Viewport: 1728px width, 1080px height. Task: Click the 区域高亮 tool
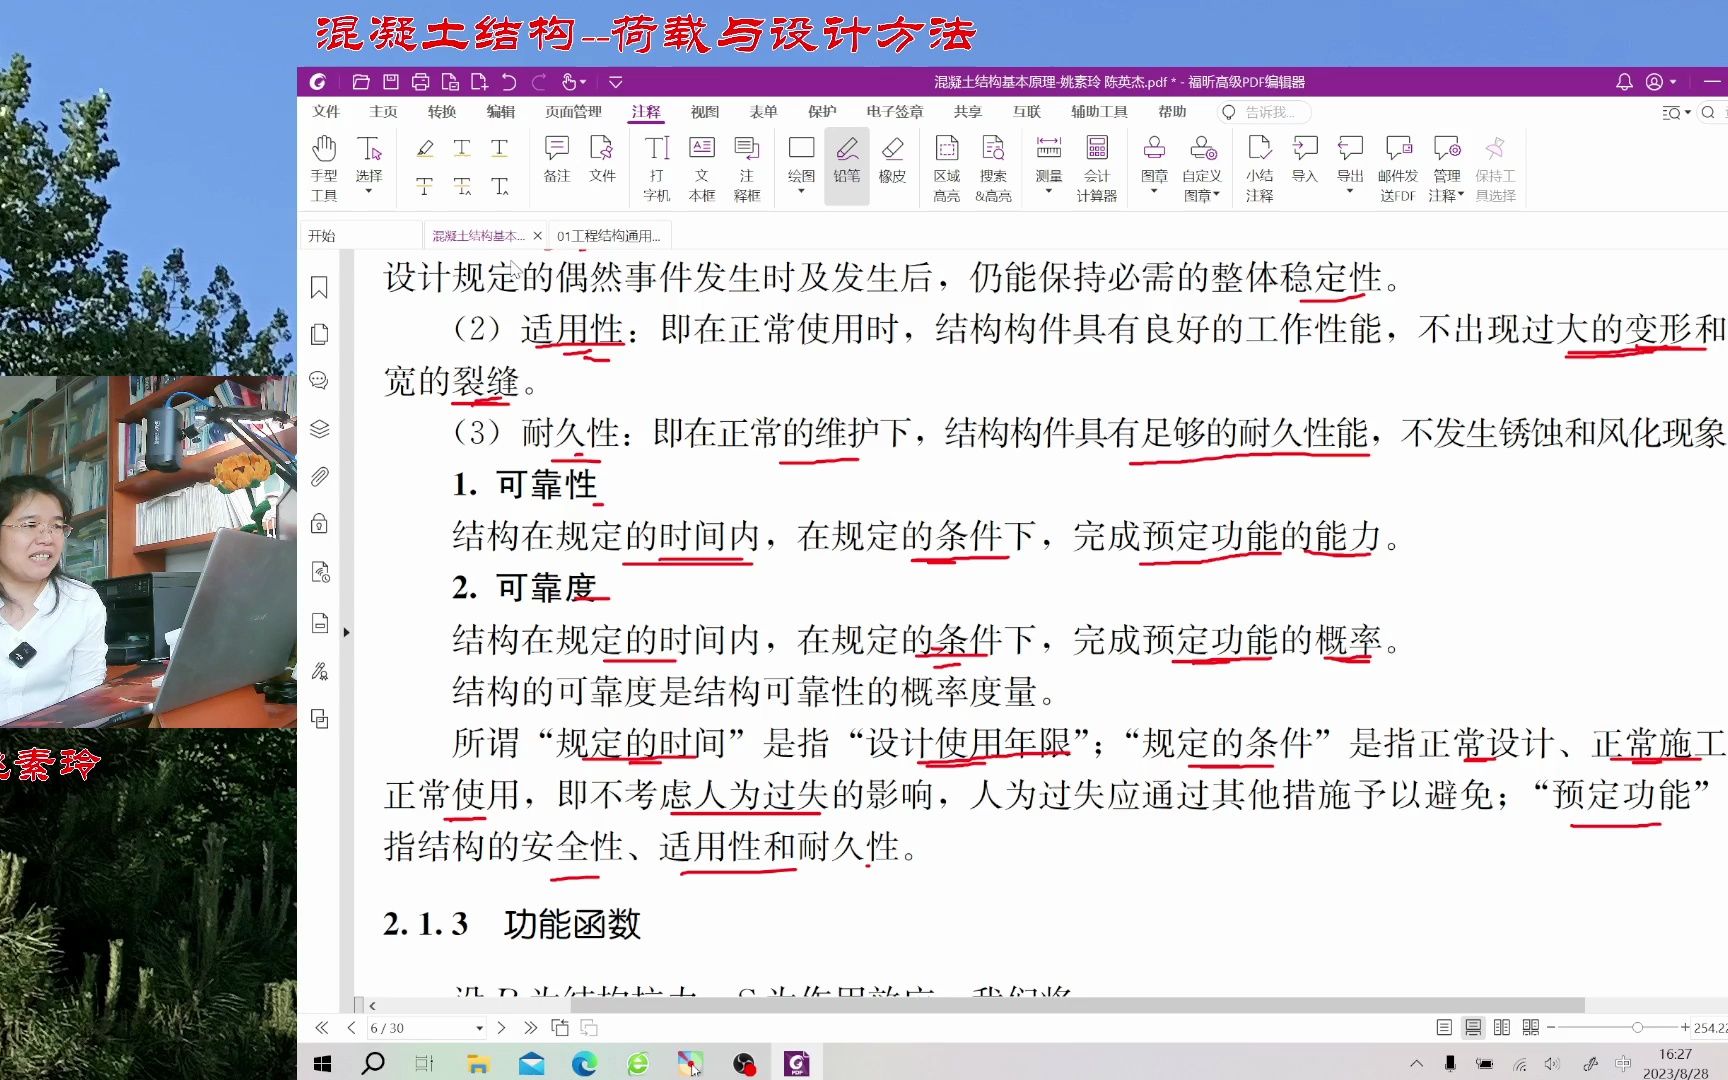pos(945,165)
